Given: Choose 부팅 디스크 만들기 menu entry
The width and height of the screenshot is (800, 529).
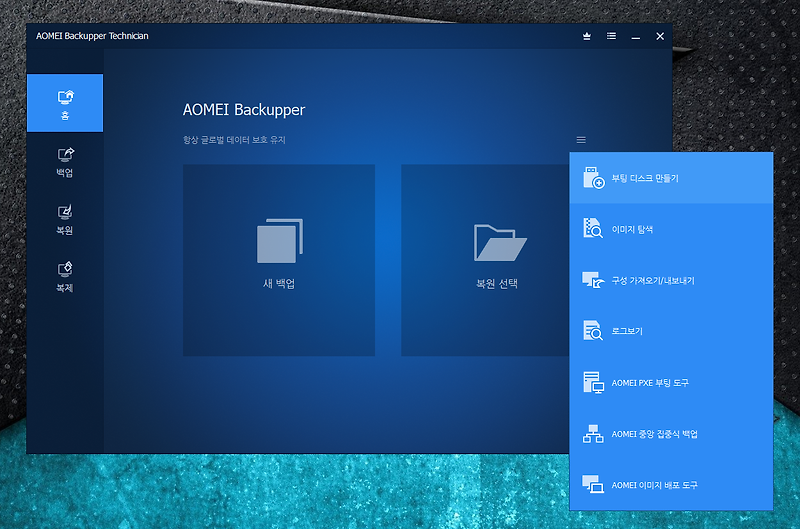Looking at the screenshot, I should 671,178.
